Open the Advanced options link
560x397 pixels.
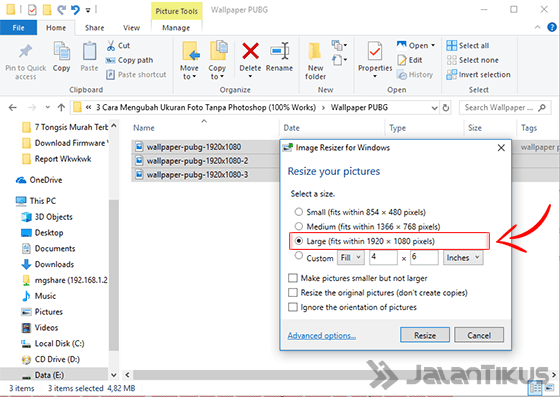pyautogui.click(x=322, y=335)
